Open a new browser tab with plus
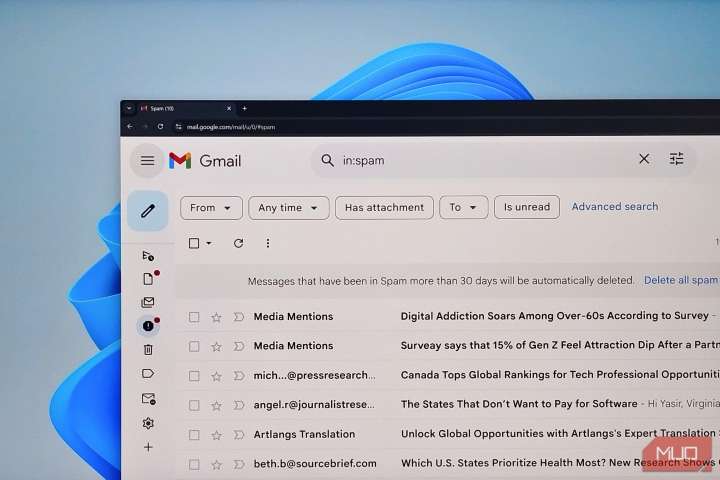The width and height of the screenshot is (720, 480). [x=244, y=108]
